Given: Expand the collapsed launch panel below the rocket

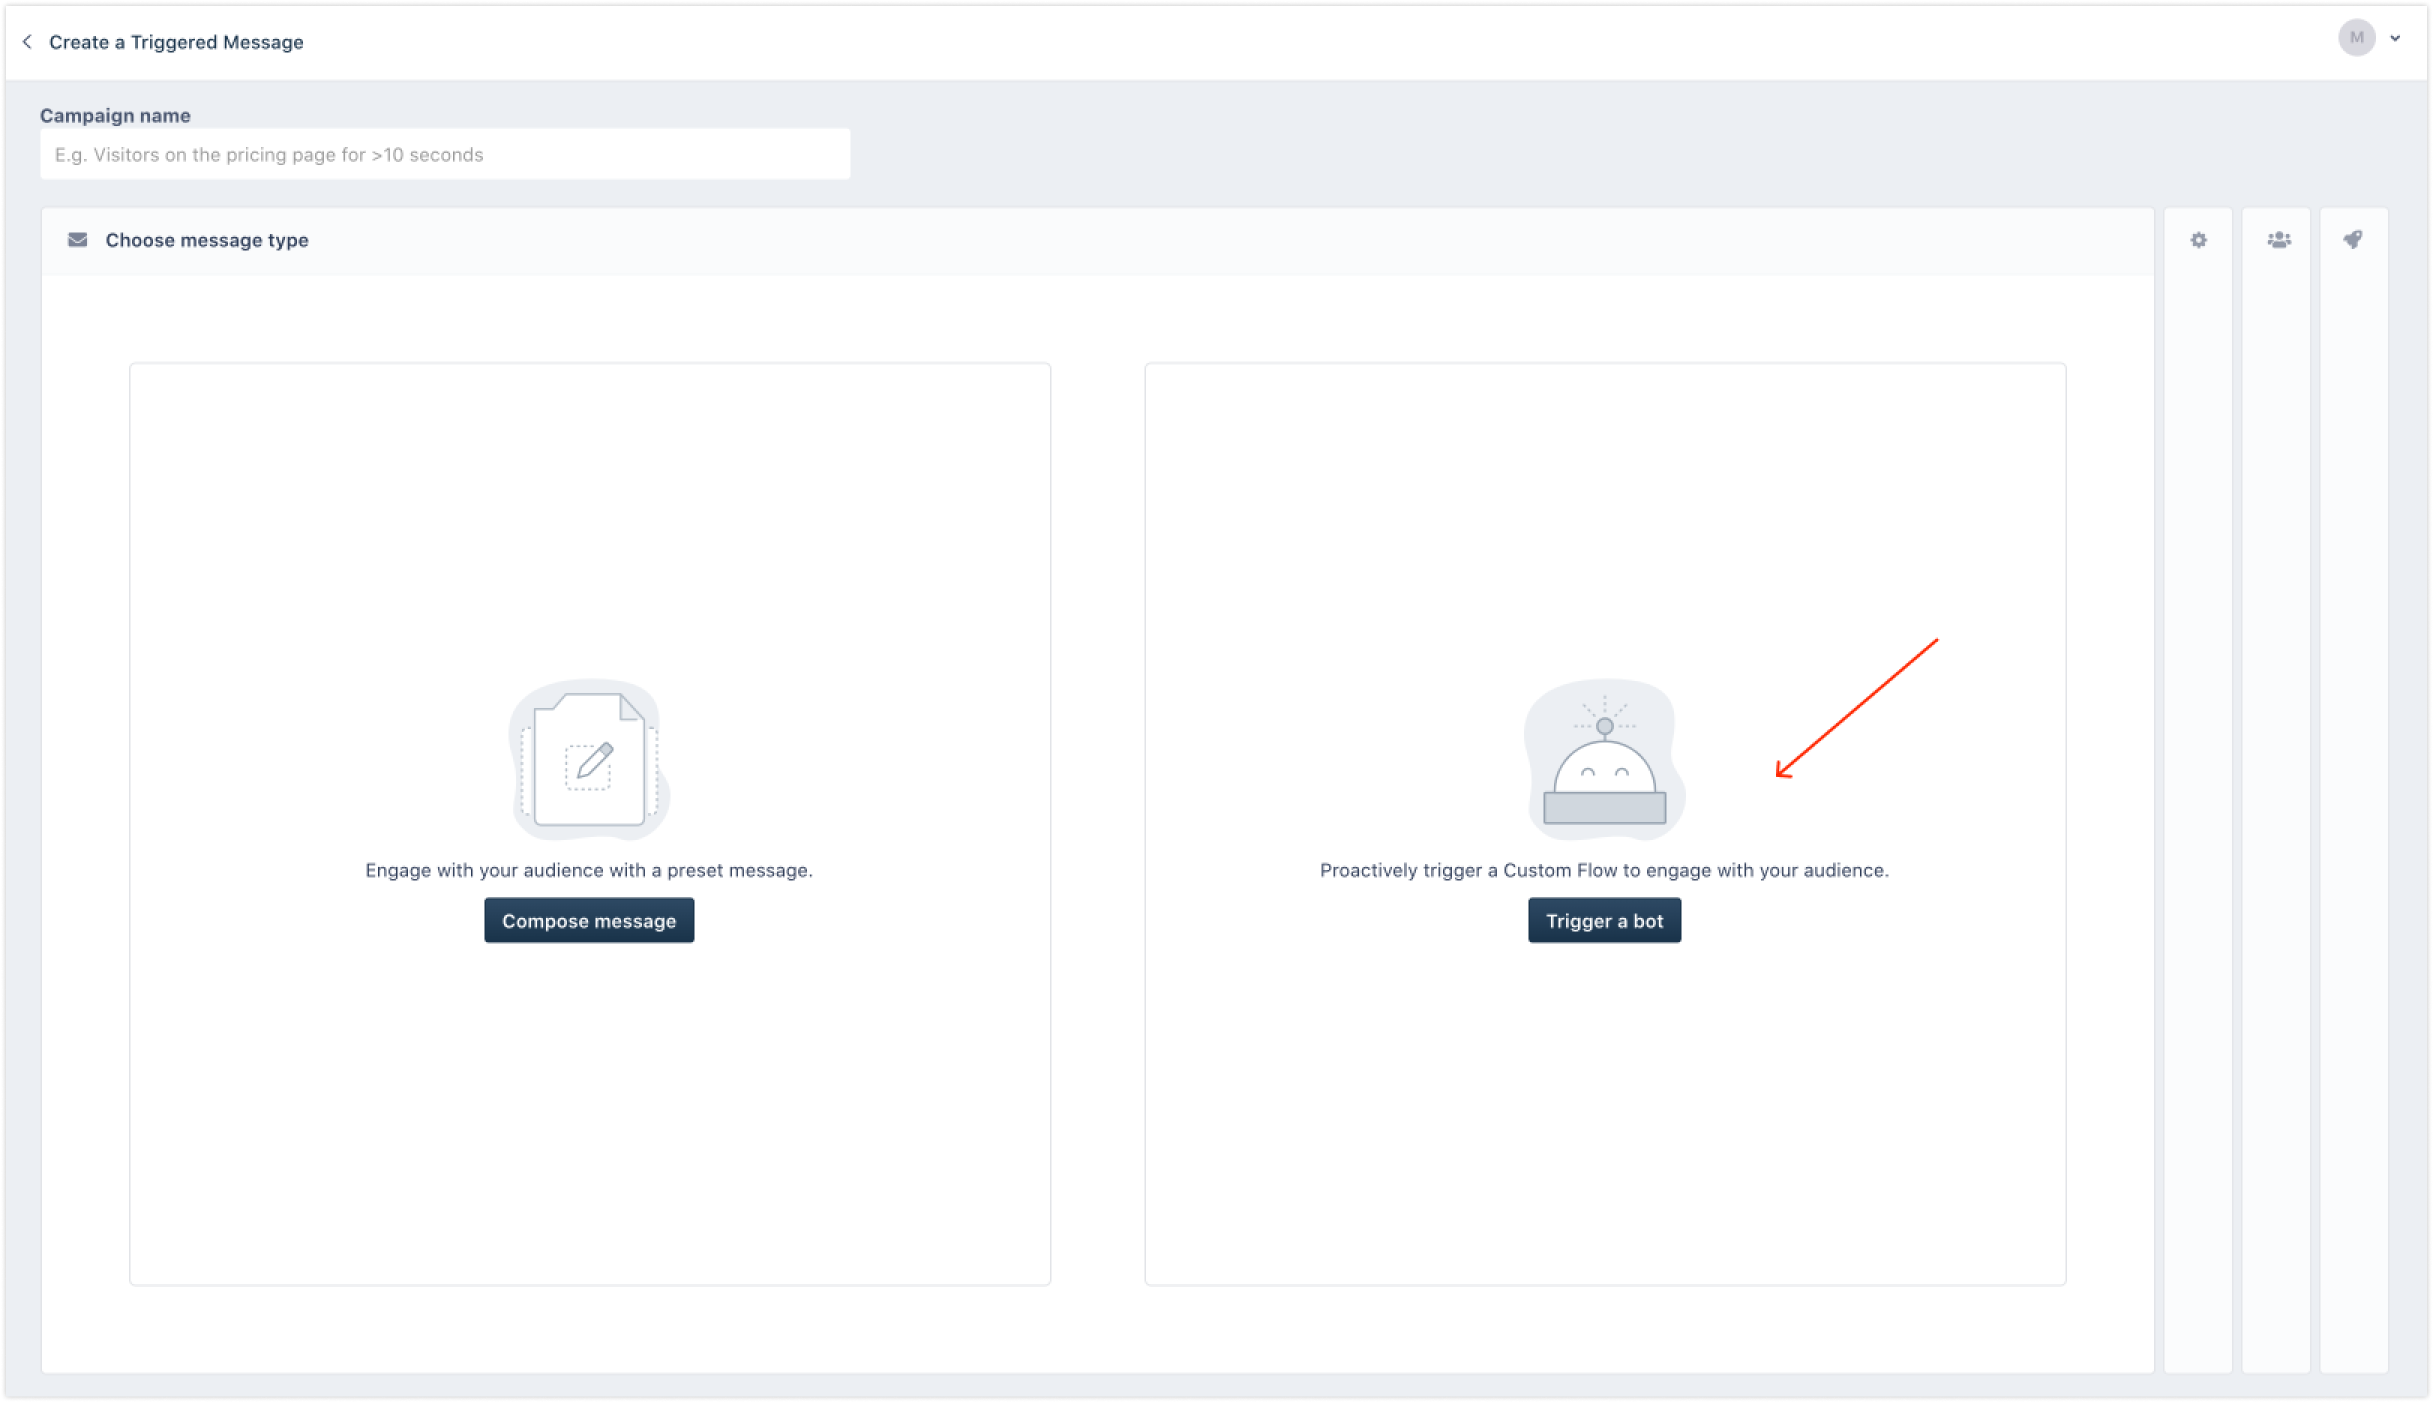Looking at the screenshot, I should click(x=2354, y=800).
